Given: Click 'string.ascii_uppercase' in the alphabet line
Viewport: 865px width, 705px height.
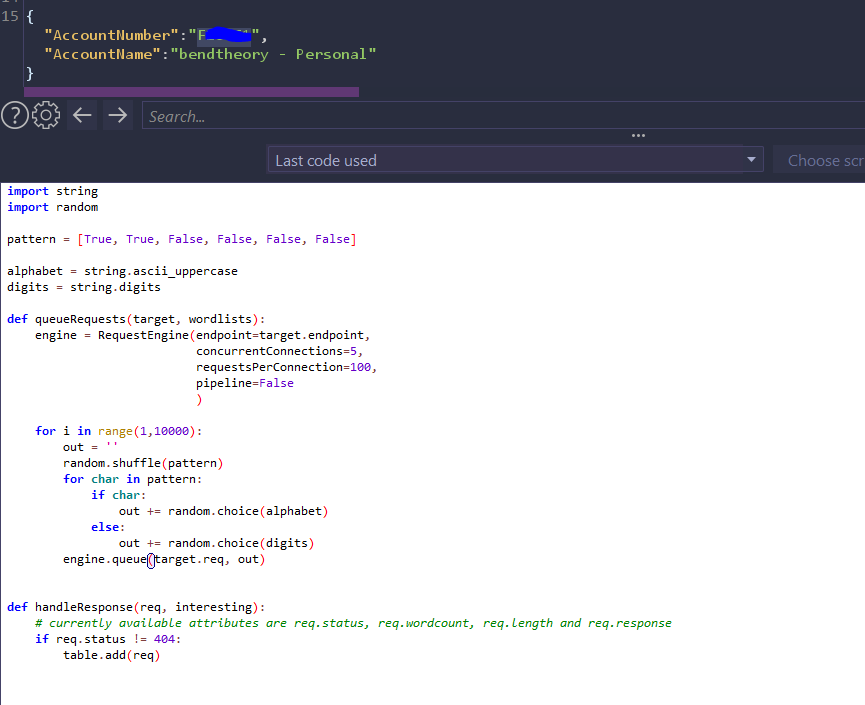Looking at the screenshot, I should pyautogui.click(x=161, y=271).
